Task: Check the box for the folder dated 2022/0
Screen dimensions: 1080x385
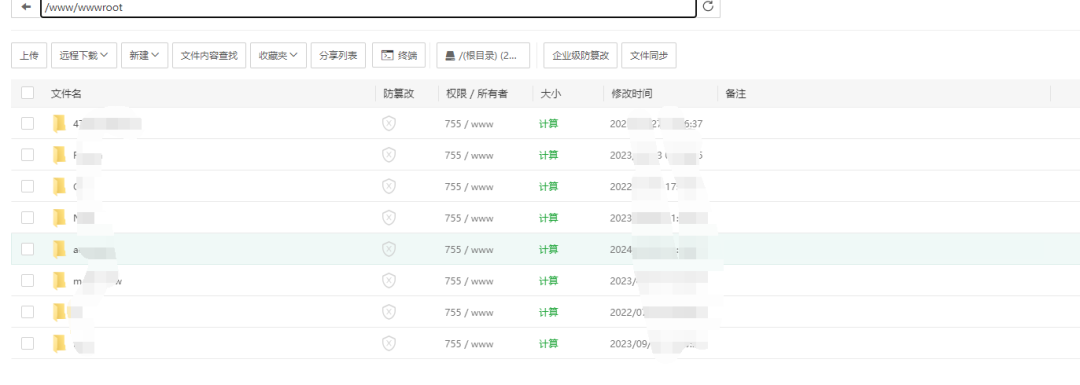Action: pyautogui.click(x=28, y=312)
